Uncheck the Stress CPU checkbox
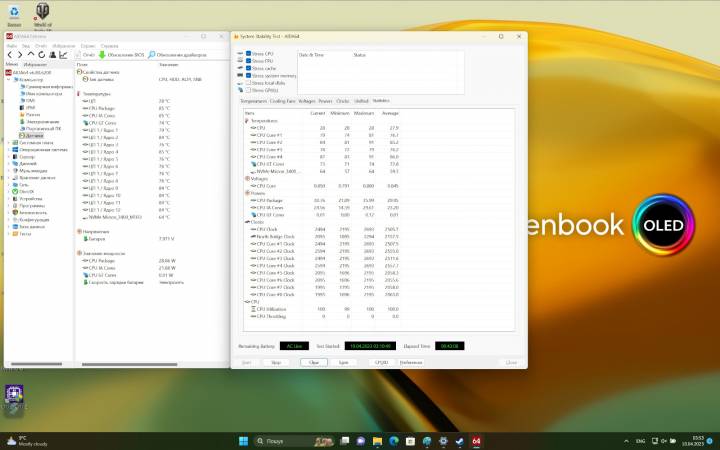The image size is (720, 450). pyautogui.click(x=248, y=54)
